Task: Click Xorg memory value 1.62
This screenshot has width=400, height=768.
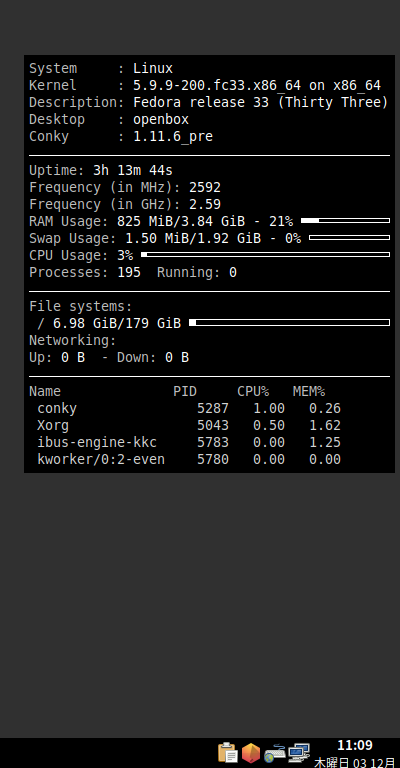Action: [325, 426]
